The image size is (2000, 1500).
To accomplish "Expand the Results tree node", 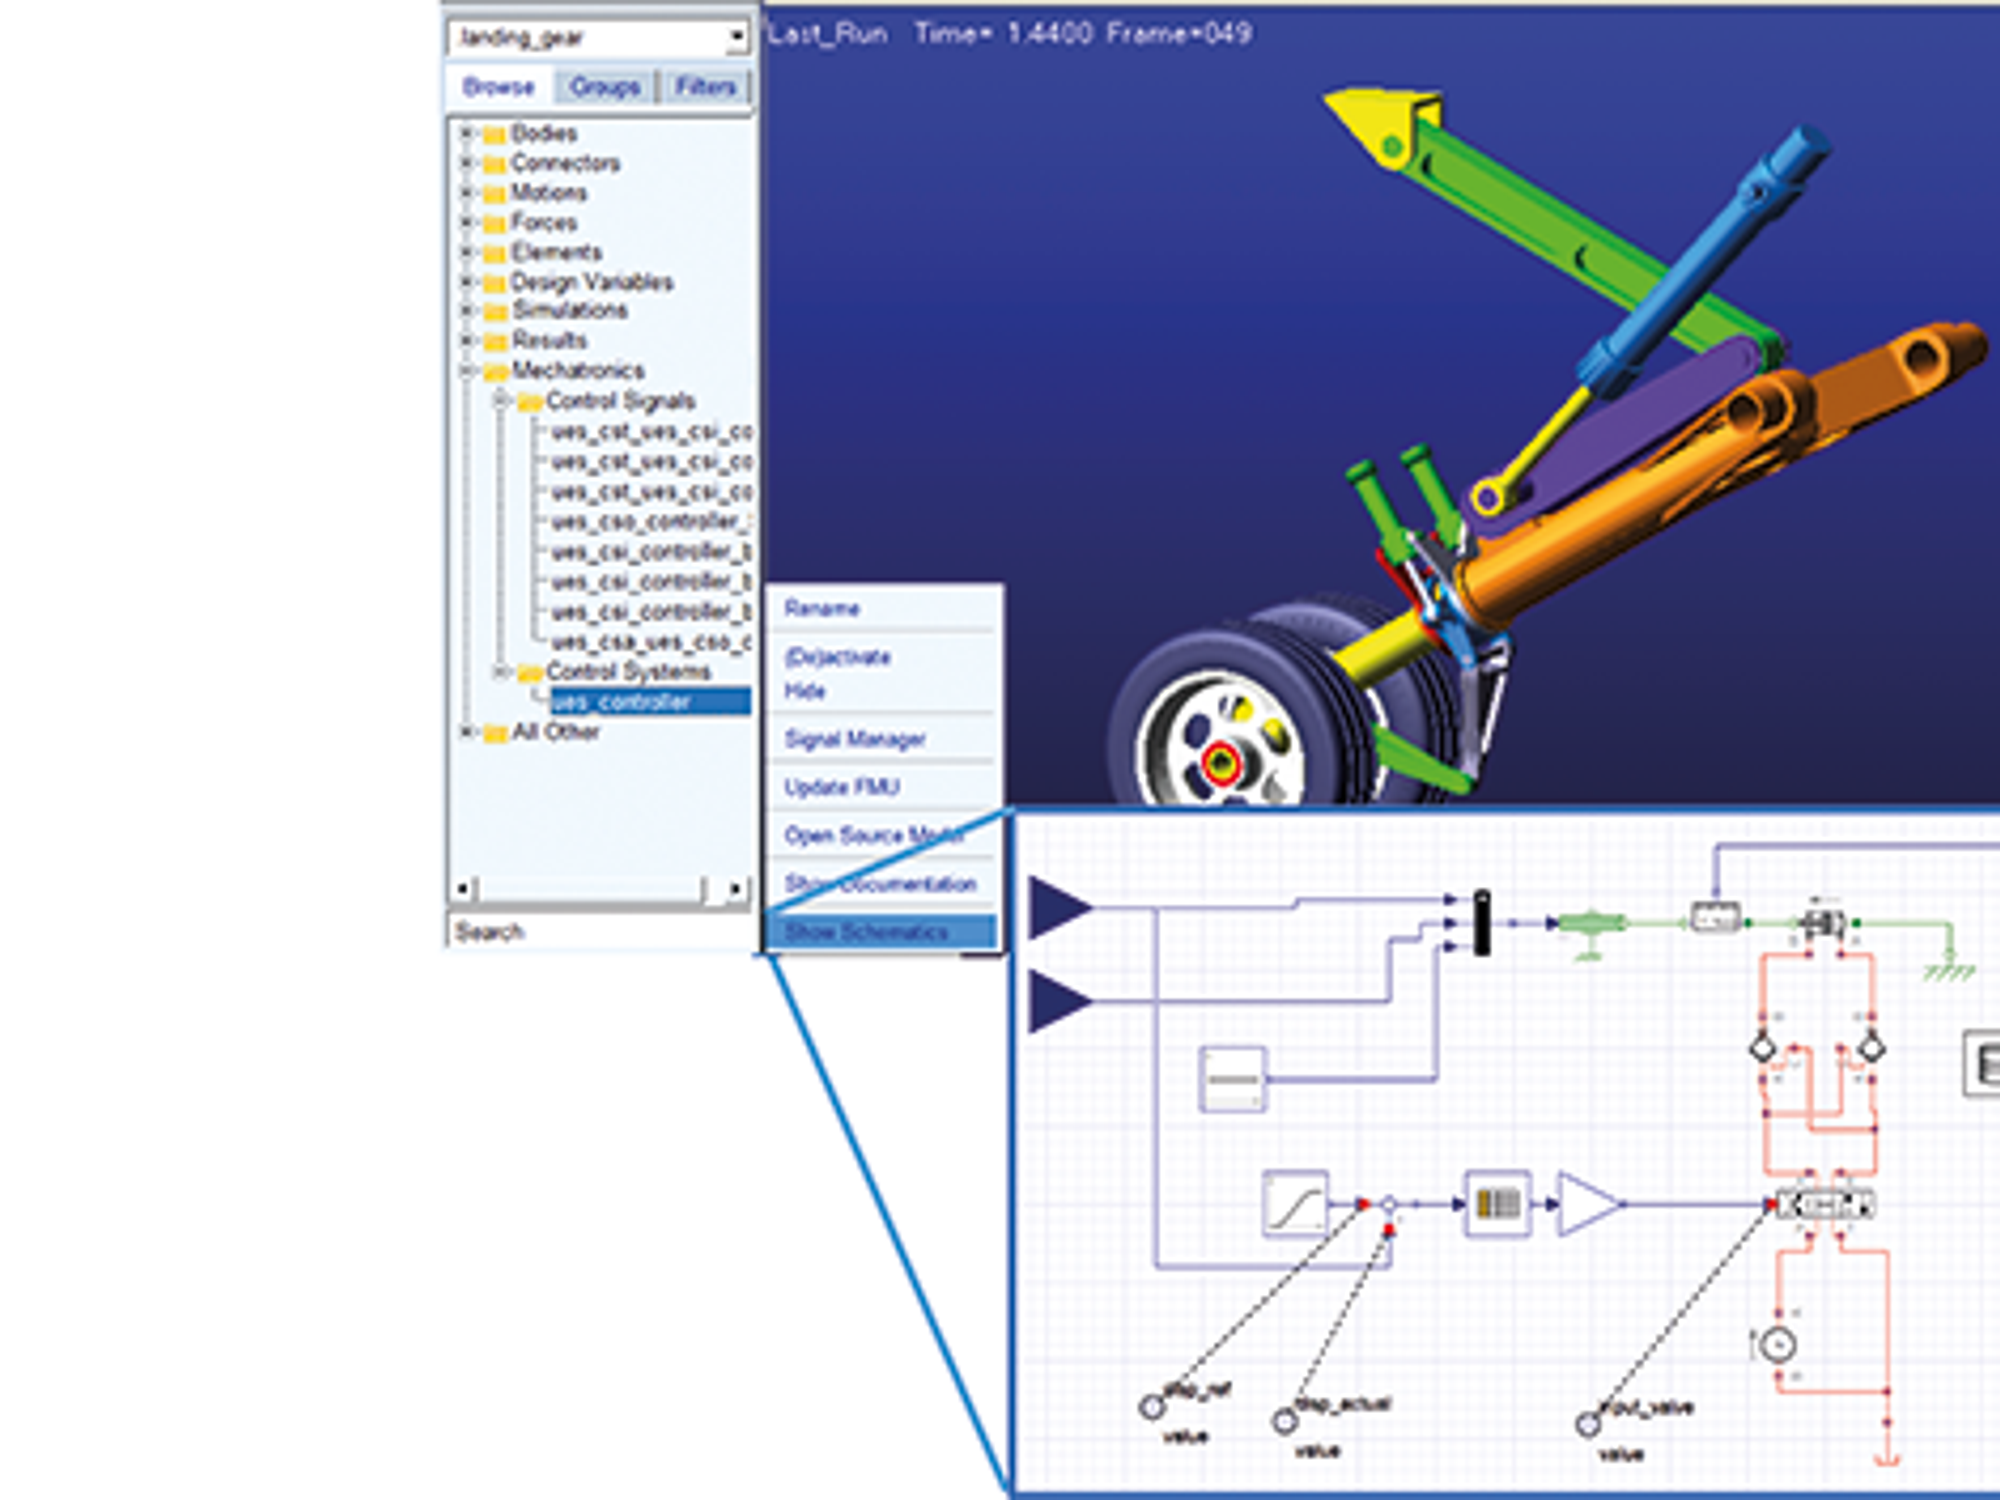I will [x=466, y=340].
